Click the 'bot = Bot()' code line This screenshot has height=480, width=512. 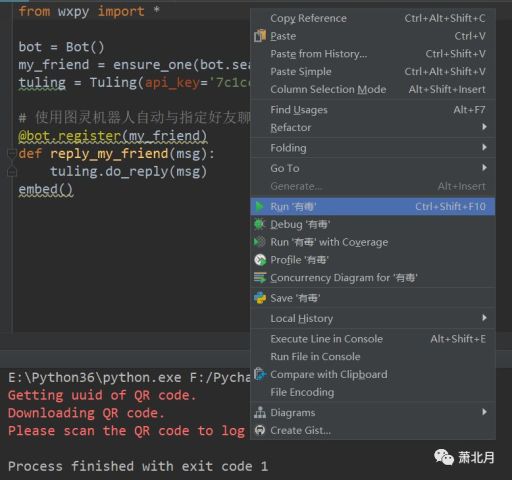pos(61,47)
